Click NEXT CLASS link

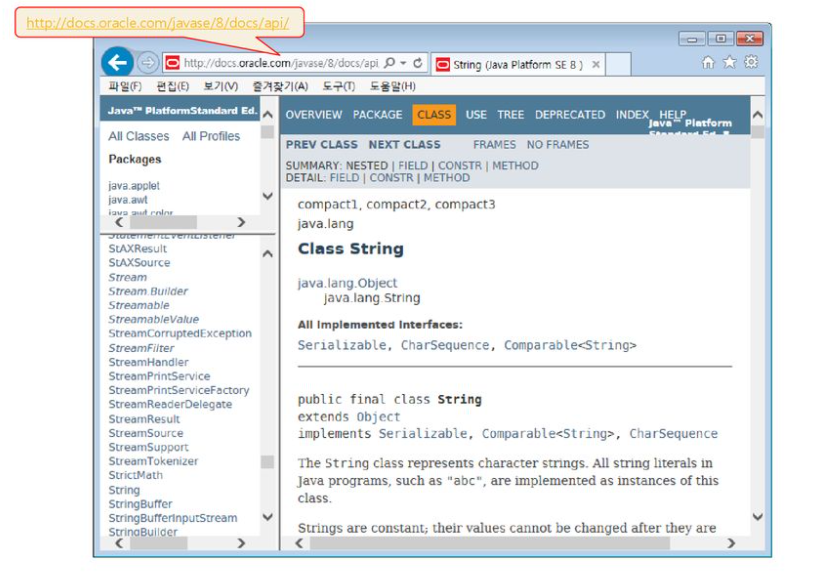coord(404,145)
